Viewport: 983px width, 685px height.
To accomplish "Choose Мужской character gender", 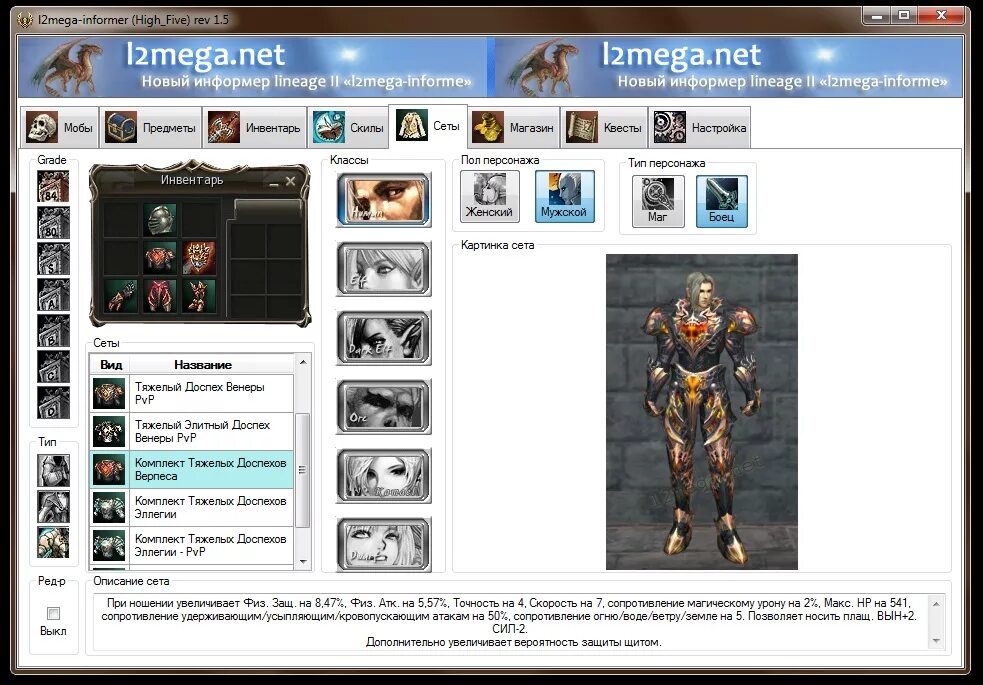I will click(564, 196).
